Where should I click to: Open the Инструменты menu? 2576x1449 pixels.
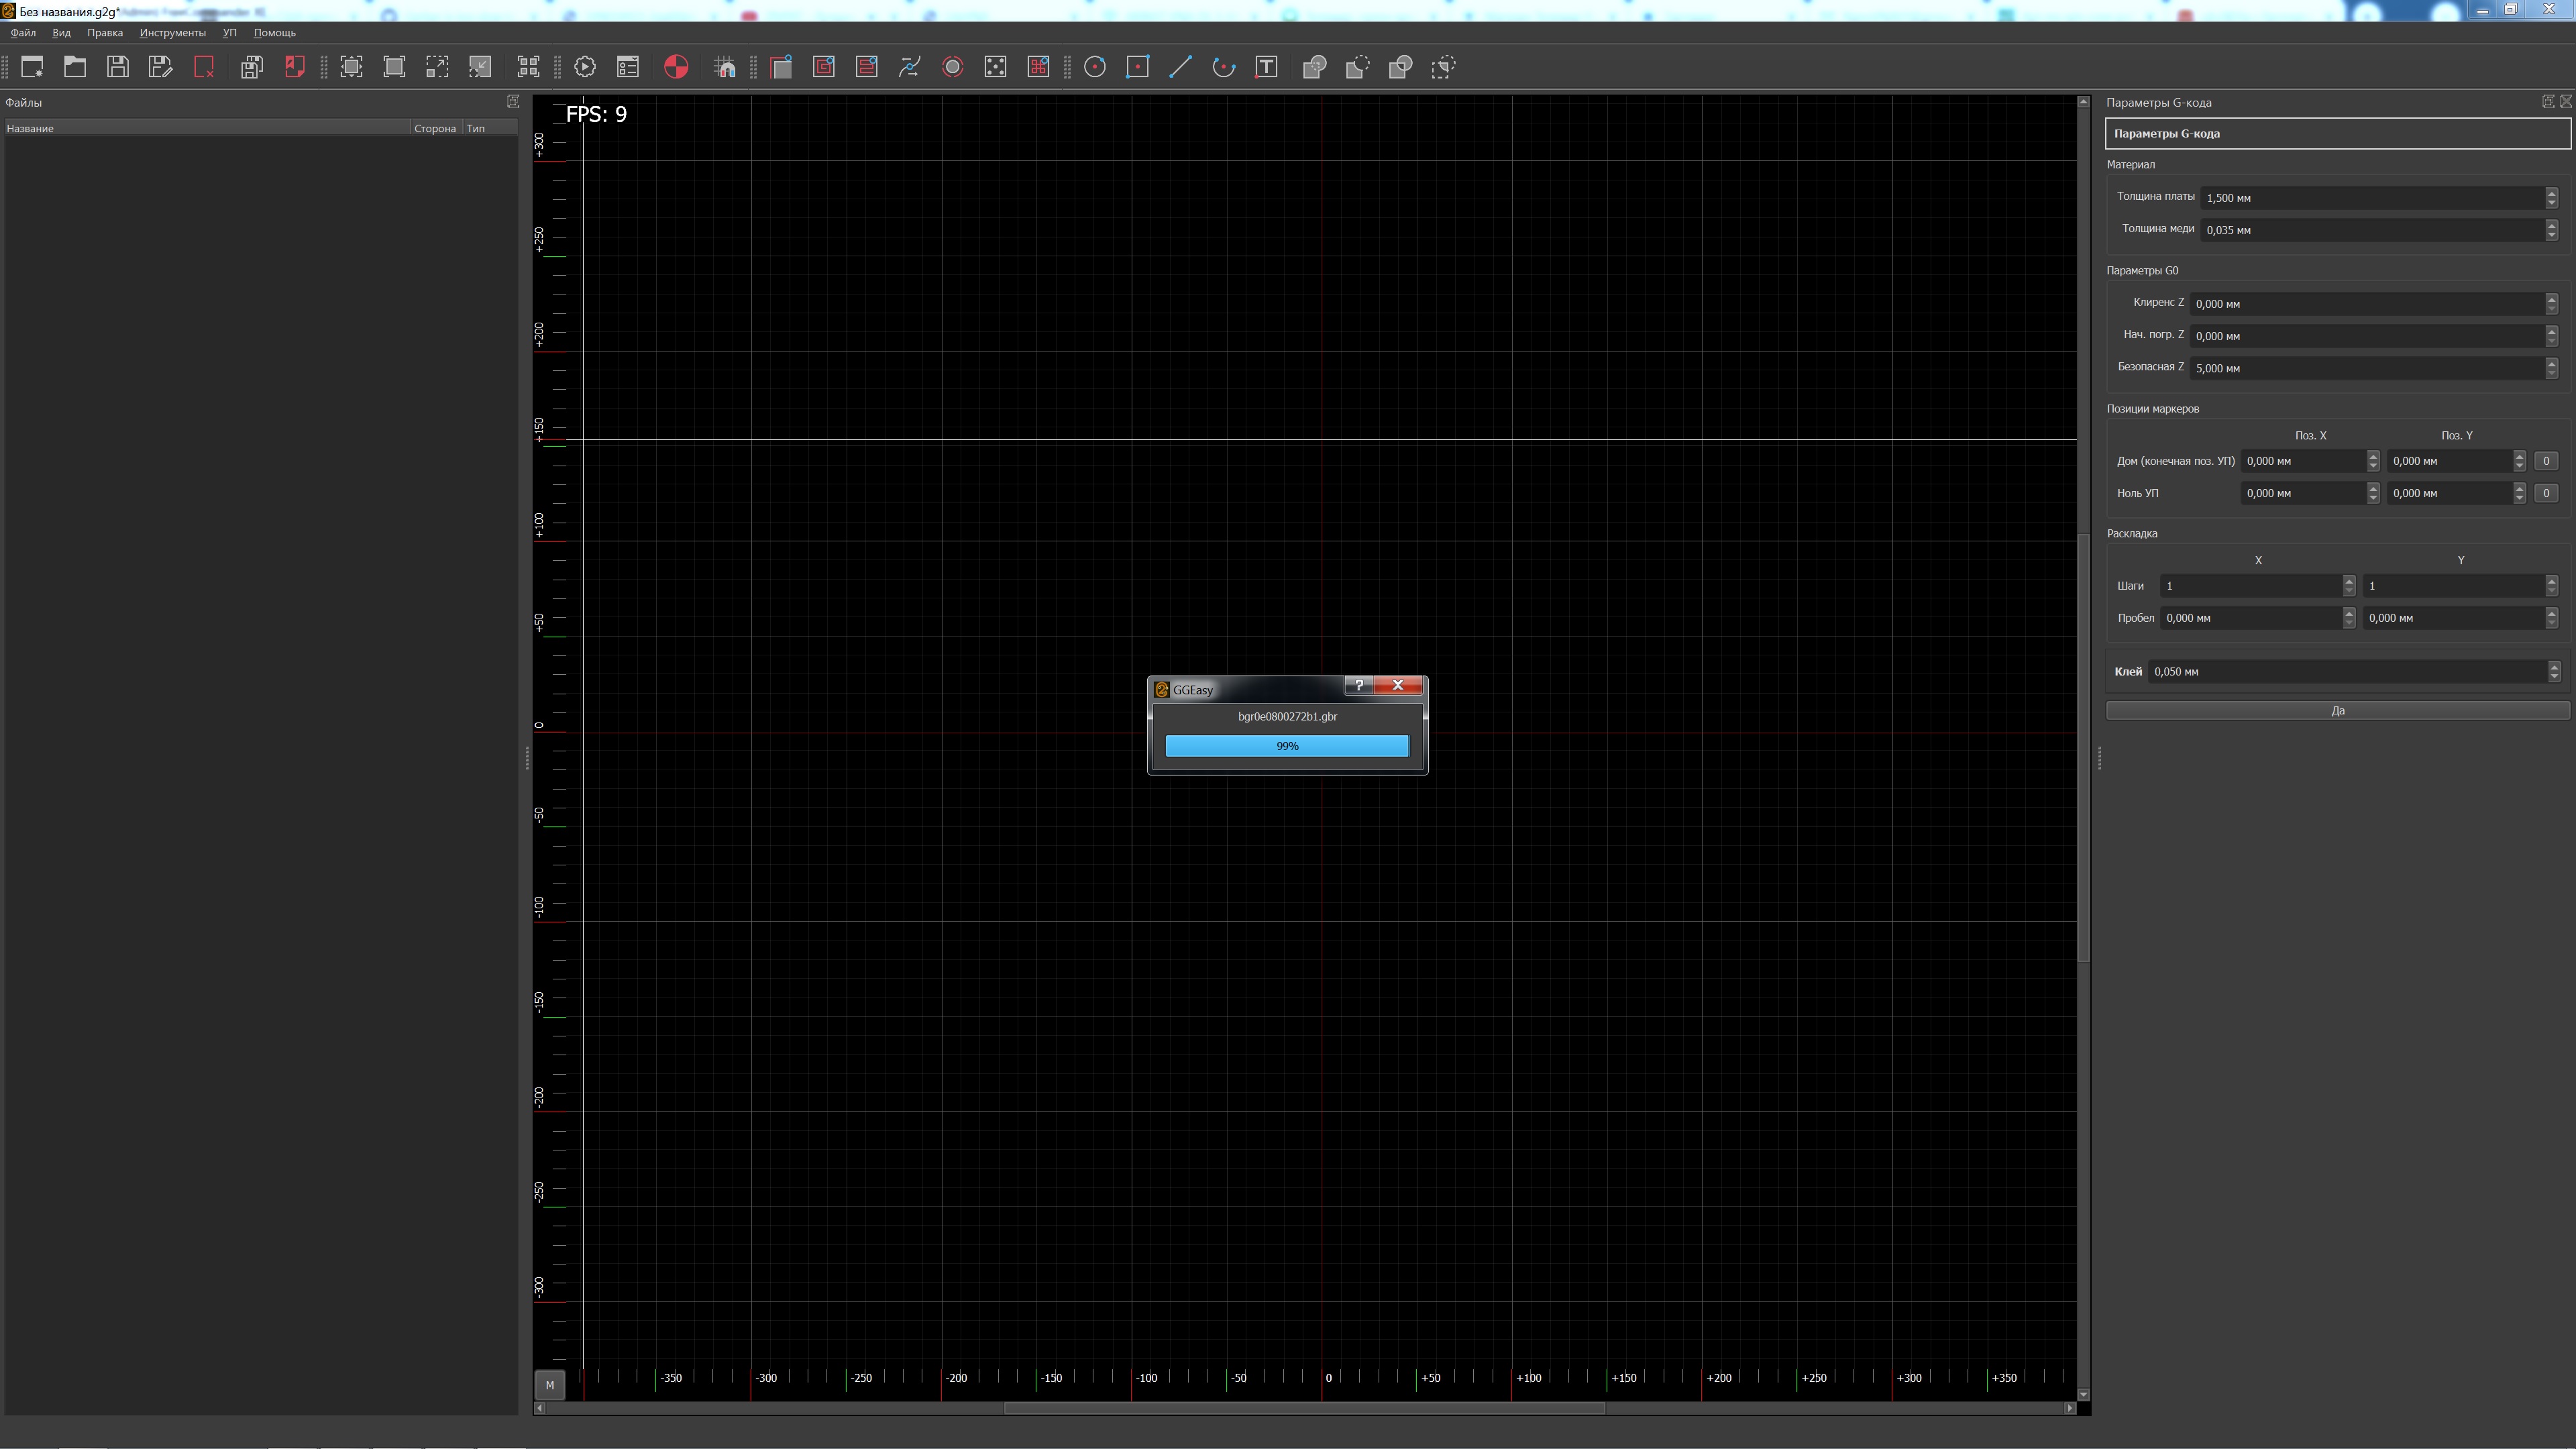click(x=172, y=33)
